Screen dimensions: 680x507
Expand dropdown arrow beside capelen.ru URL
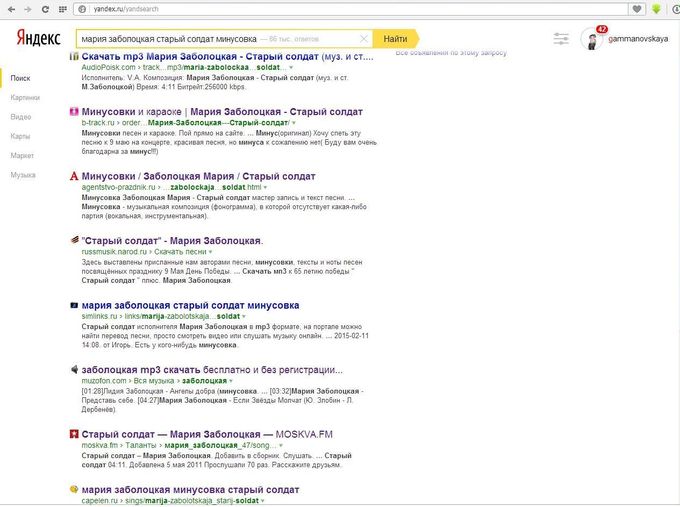coord(263,501)
